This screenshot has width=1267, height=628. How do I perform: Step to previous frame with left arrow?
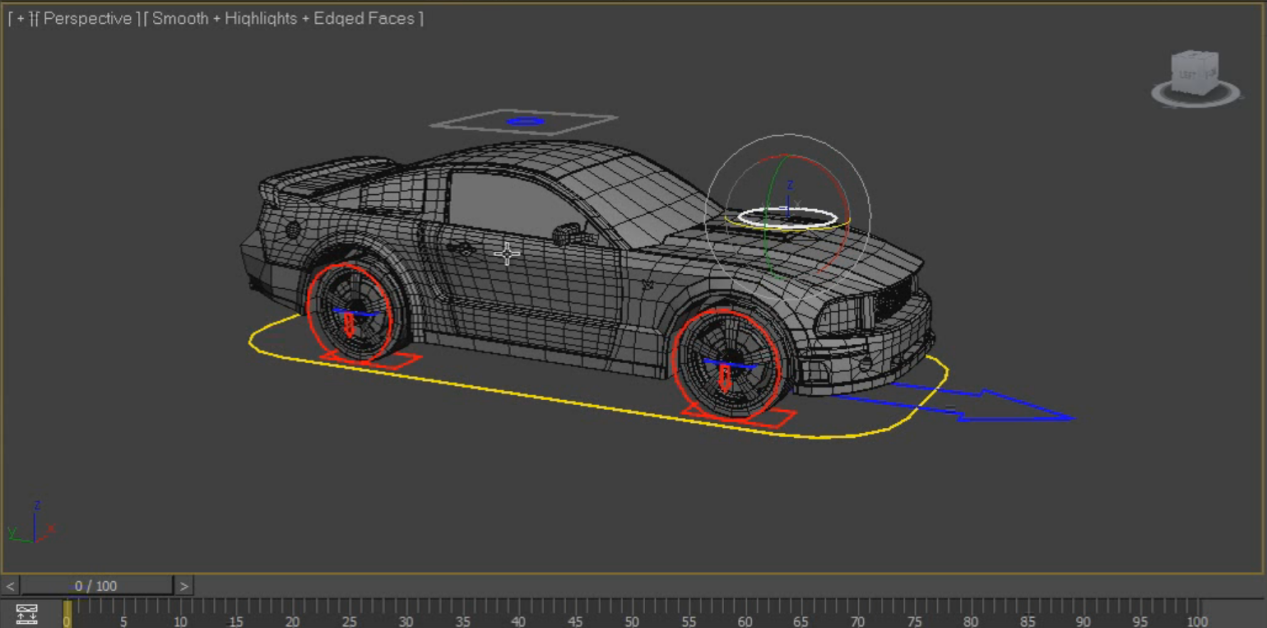(10, 586)
